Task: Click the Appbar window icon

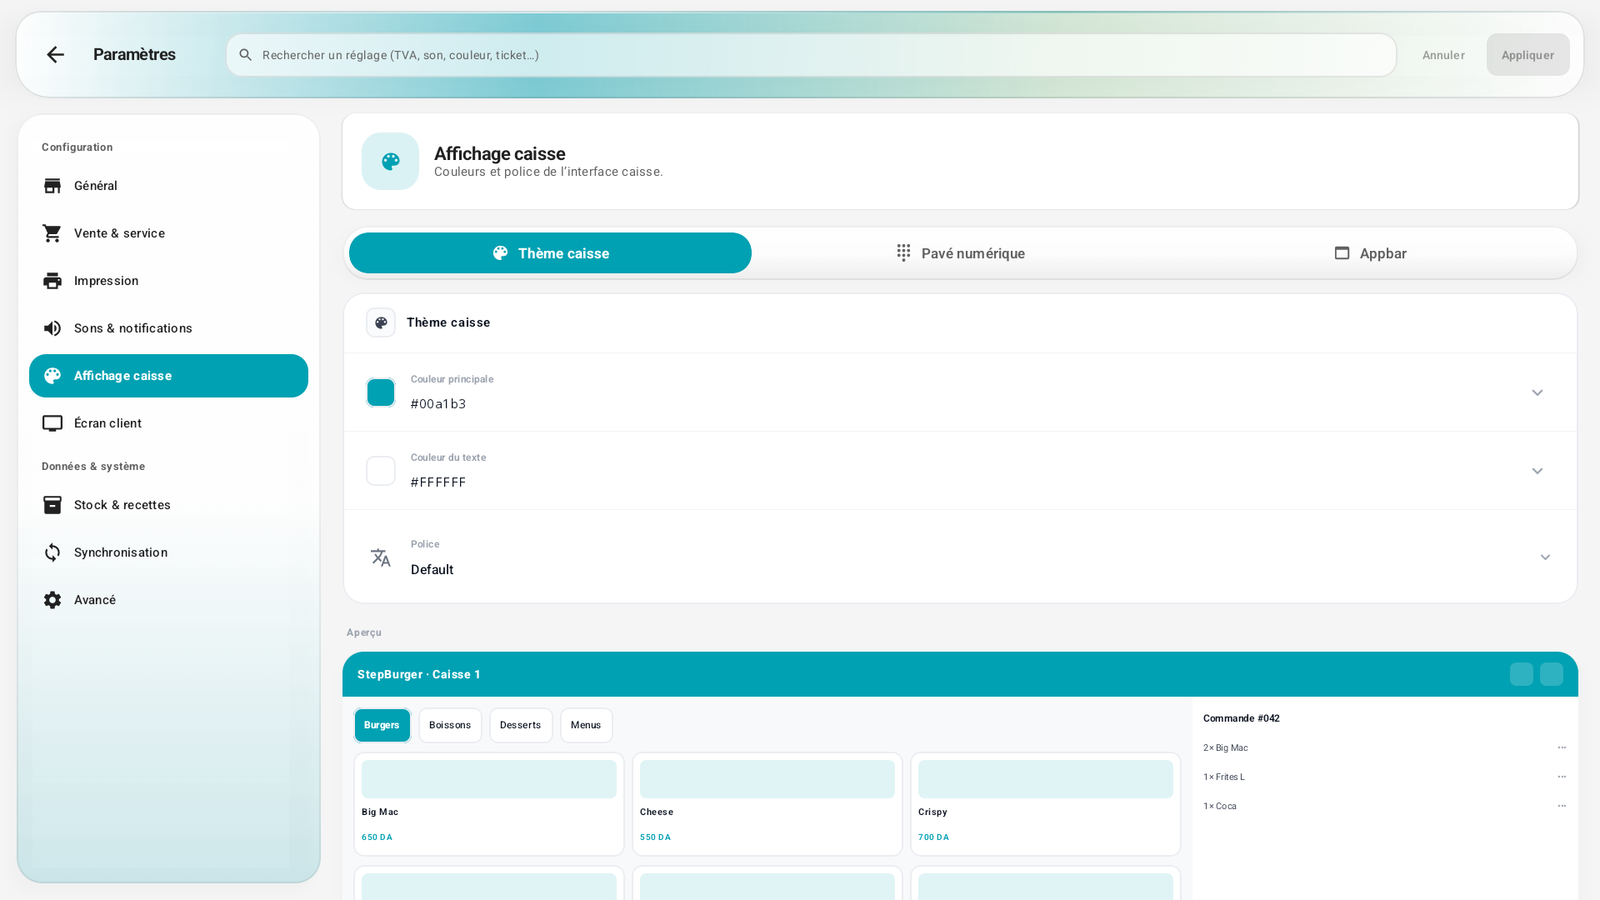Action: pos(1342,253)
